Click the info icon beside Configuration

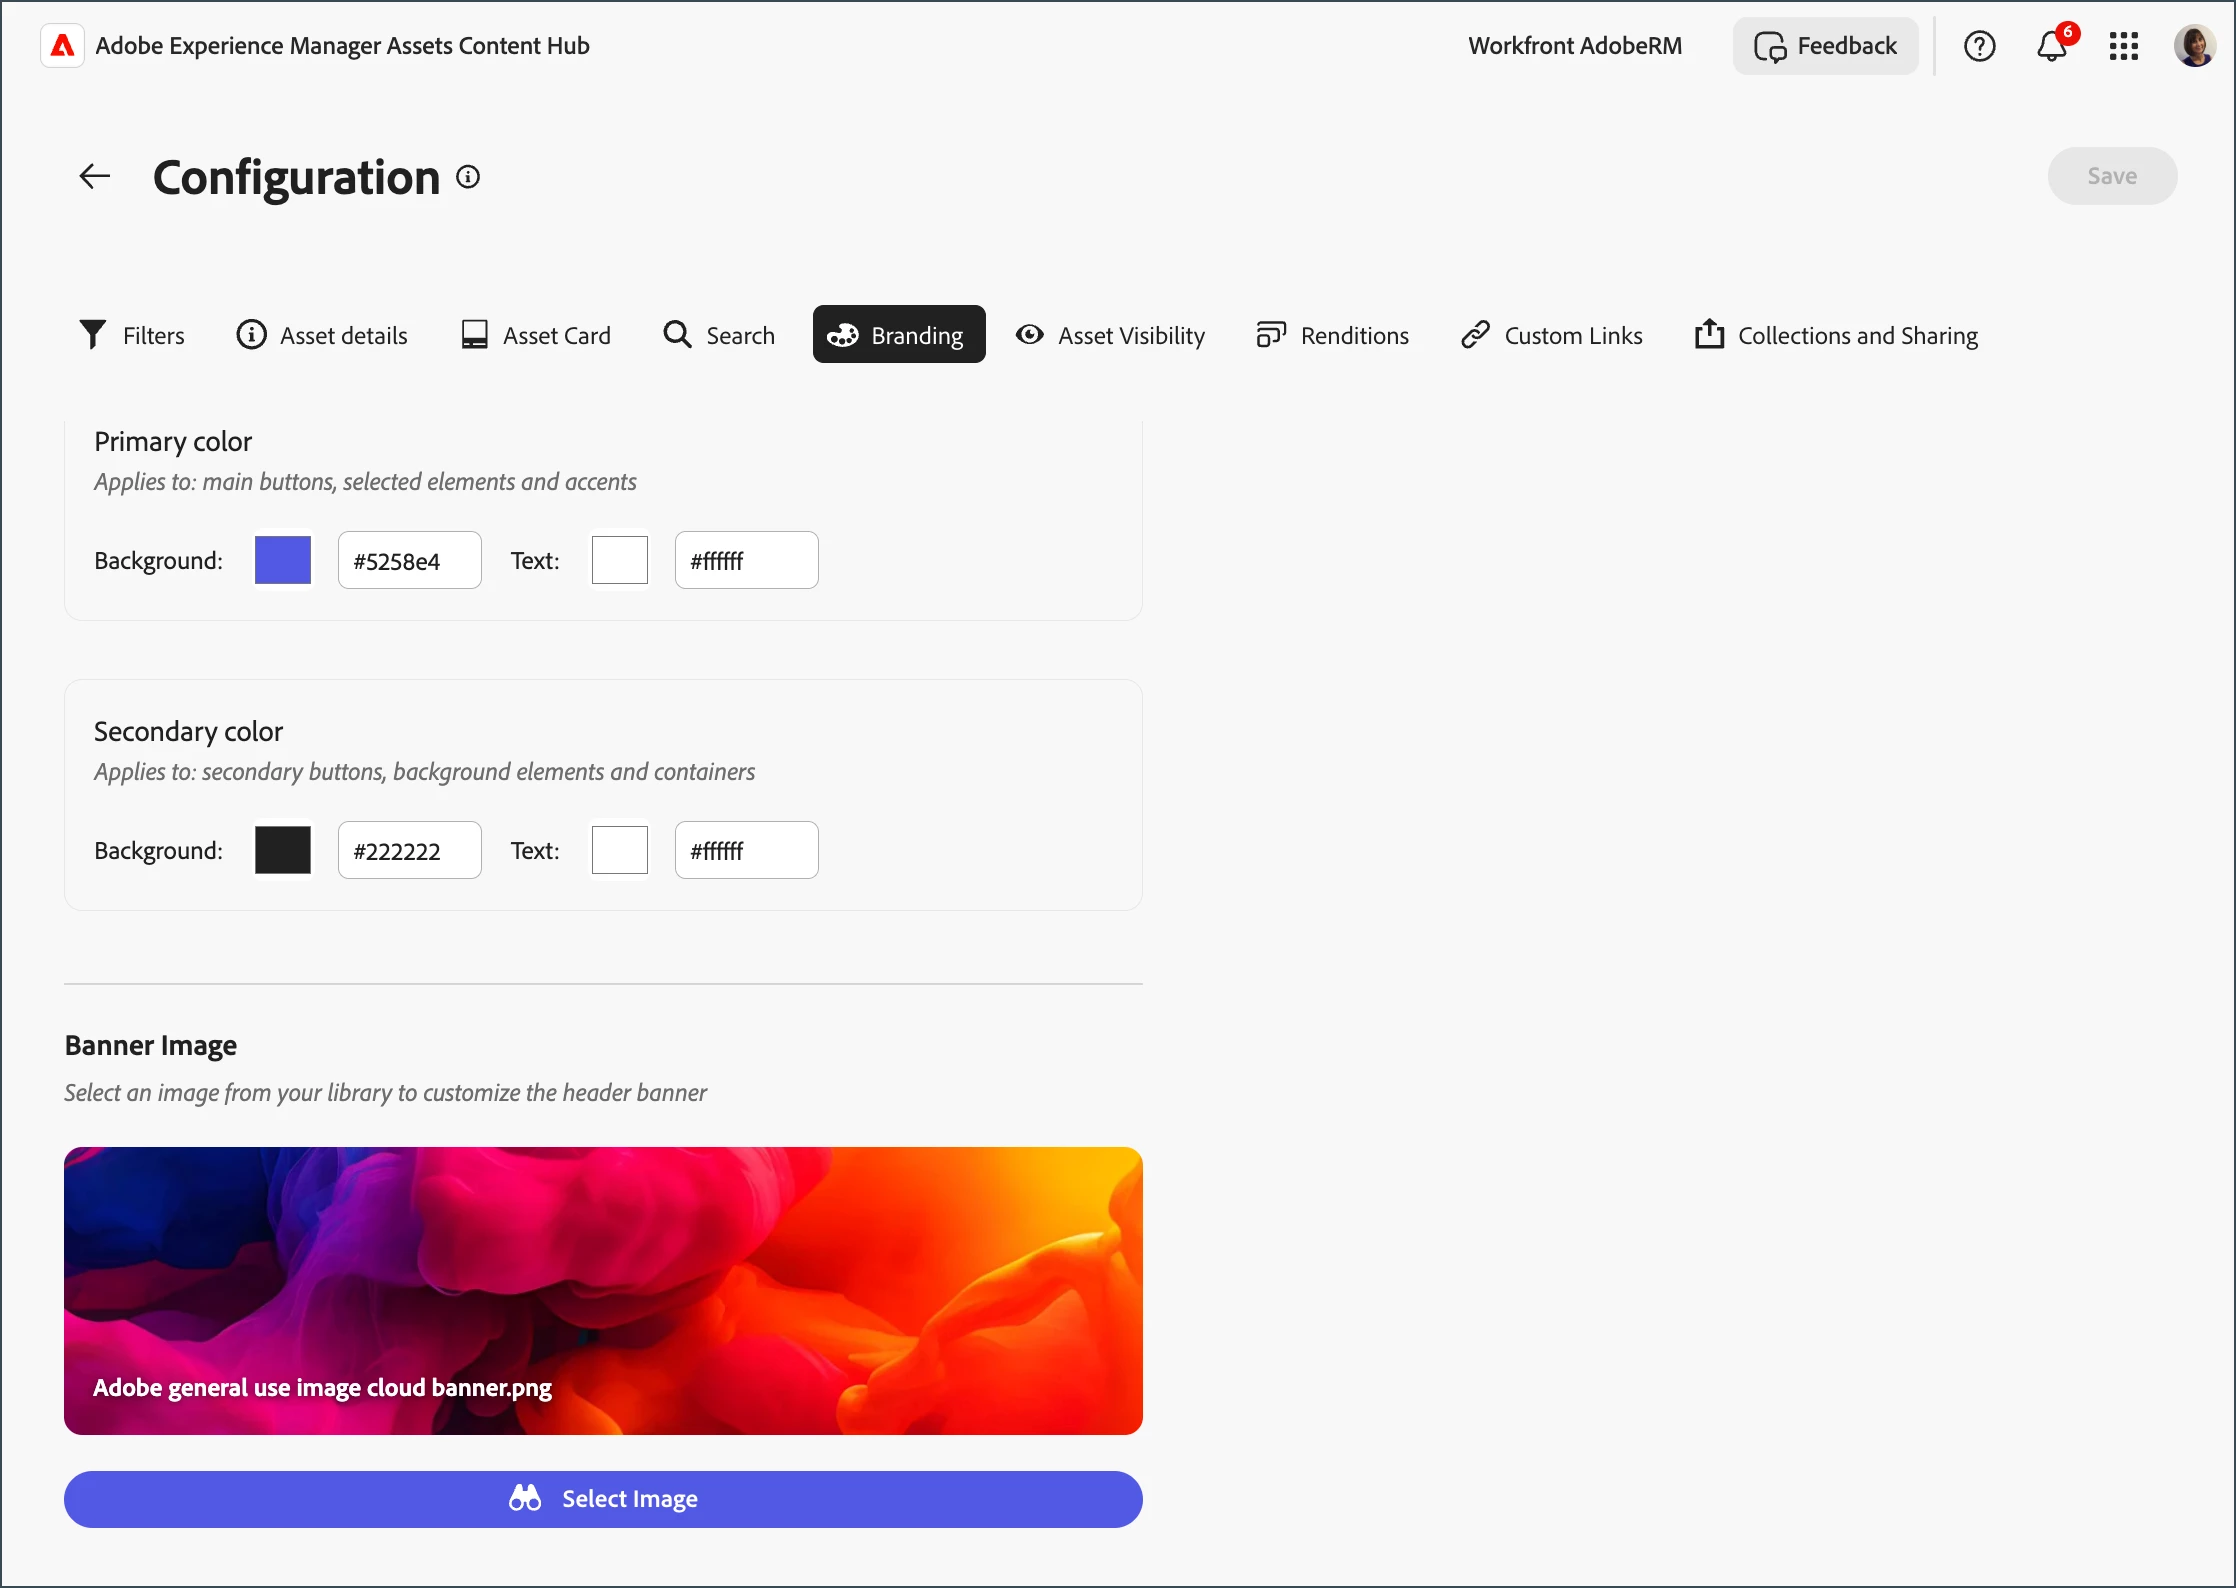coord(468,177)
